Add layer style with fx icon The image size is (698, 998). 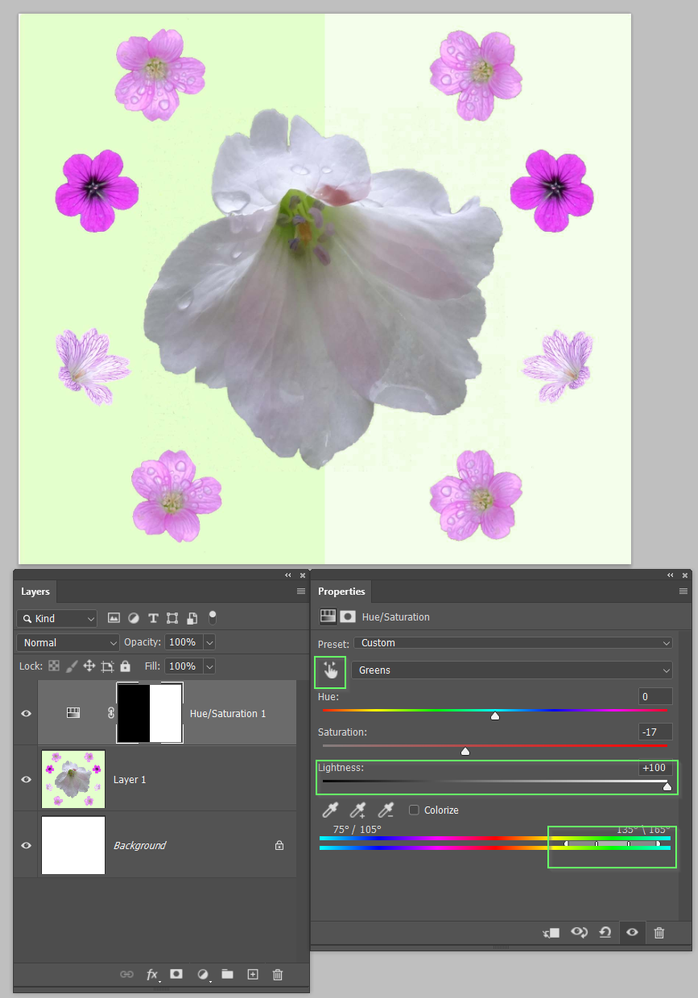[152, 974]
